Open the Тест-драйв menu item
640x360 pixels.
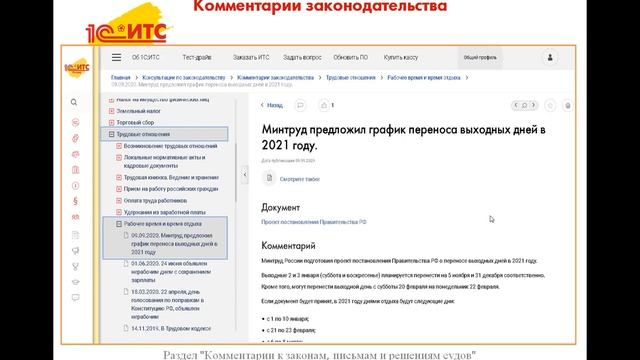tap(197, 58)
